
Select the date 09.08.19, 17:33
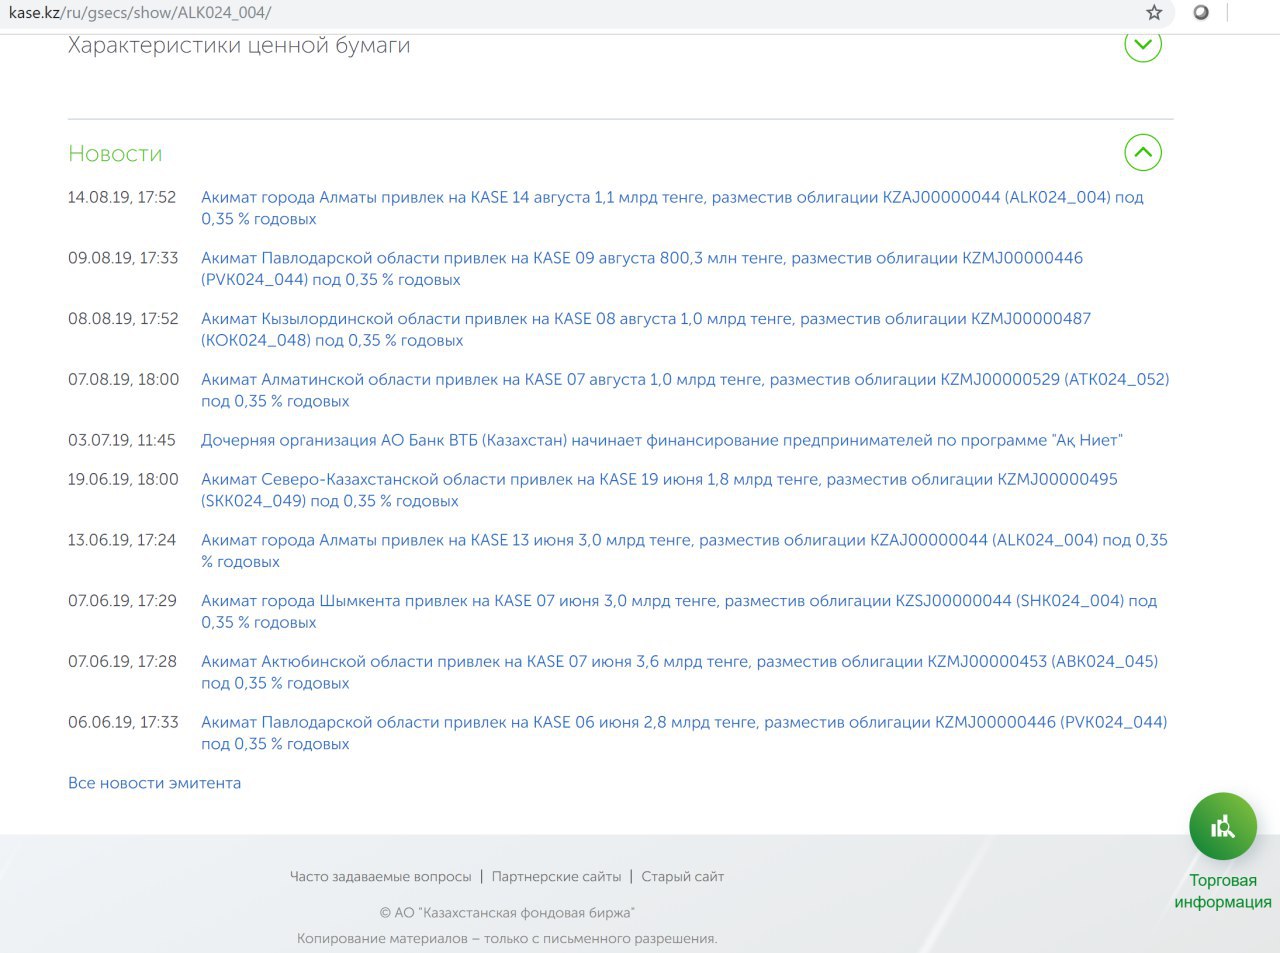click(123, 258)
